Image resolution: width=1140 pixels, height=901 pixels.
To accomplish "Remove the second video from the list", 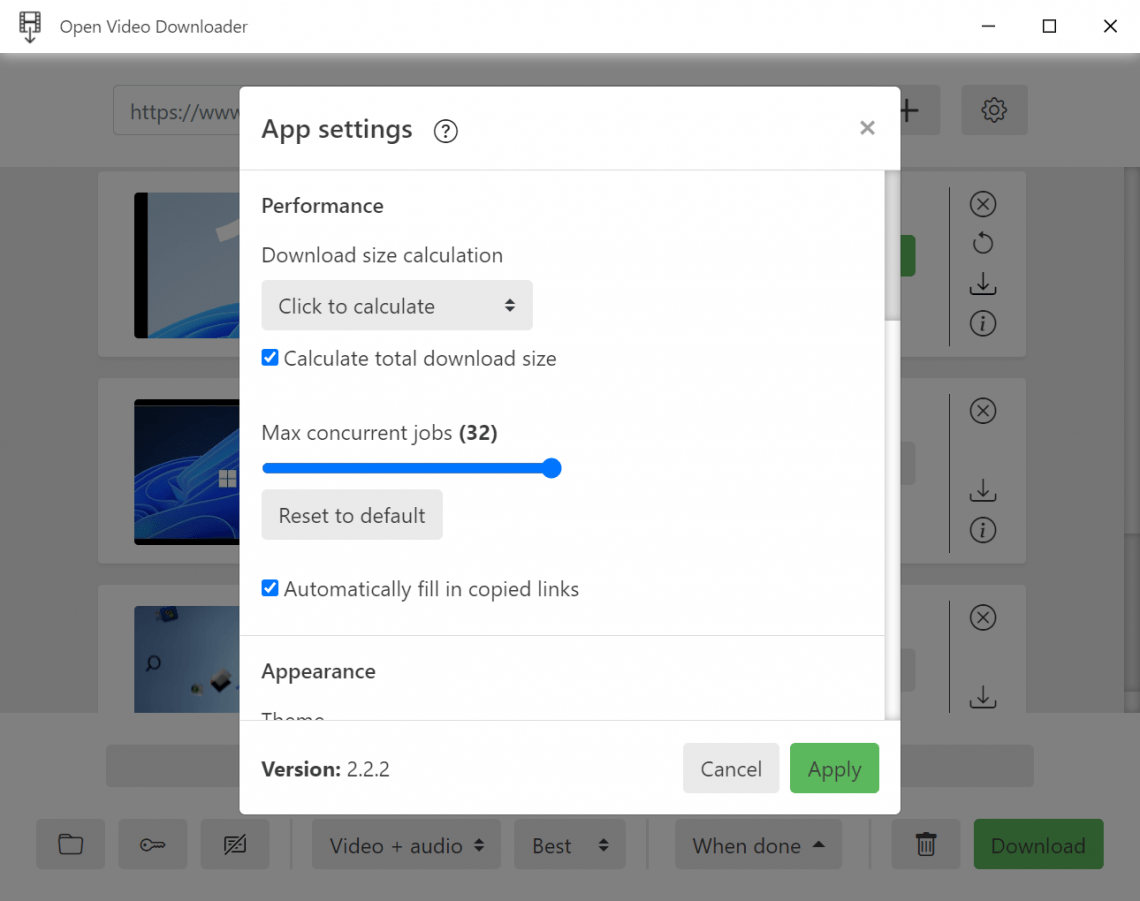I will tap(982, 411).
